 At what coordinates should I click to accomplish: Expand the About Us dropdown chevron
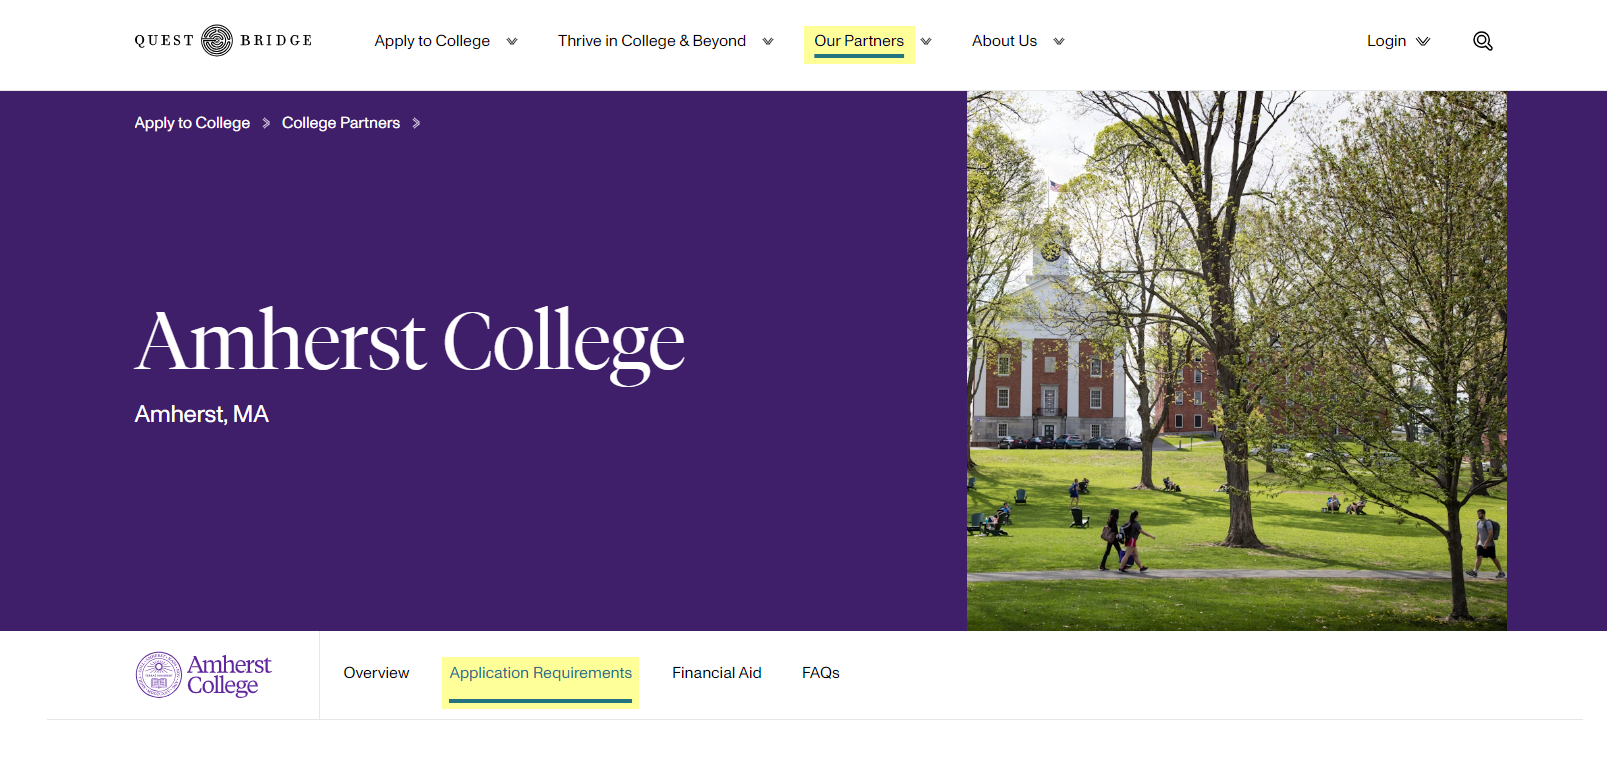pyautogui.click(x=1059, y=42)
